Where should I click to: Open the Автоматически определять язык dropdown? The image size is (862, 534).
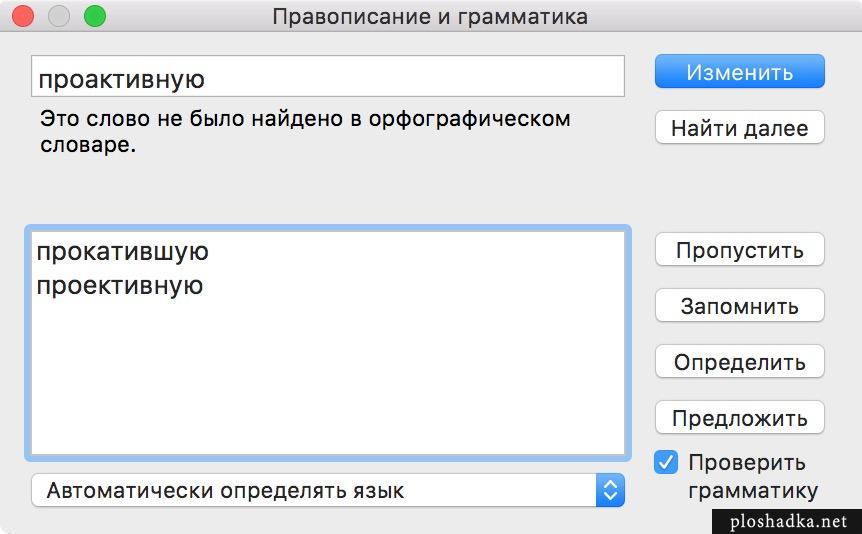(x=328, y=490)
